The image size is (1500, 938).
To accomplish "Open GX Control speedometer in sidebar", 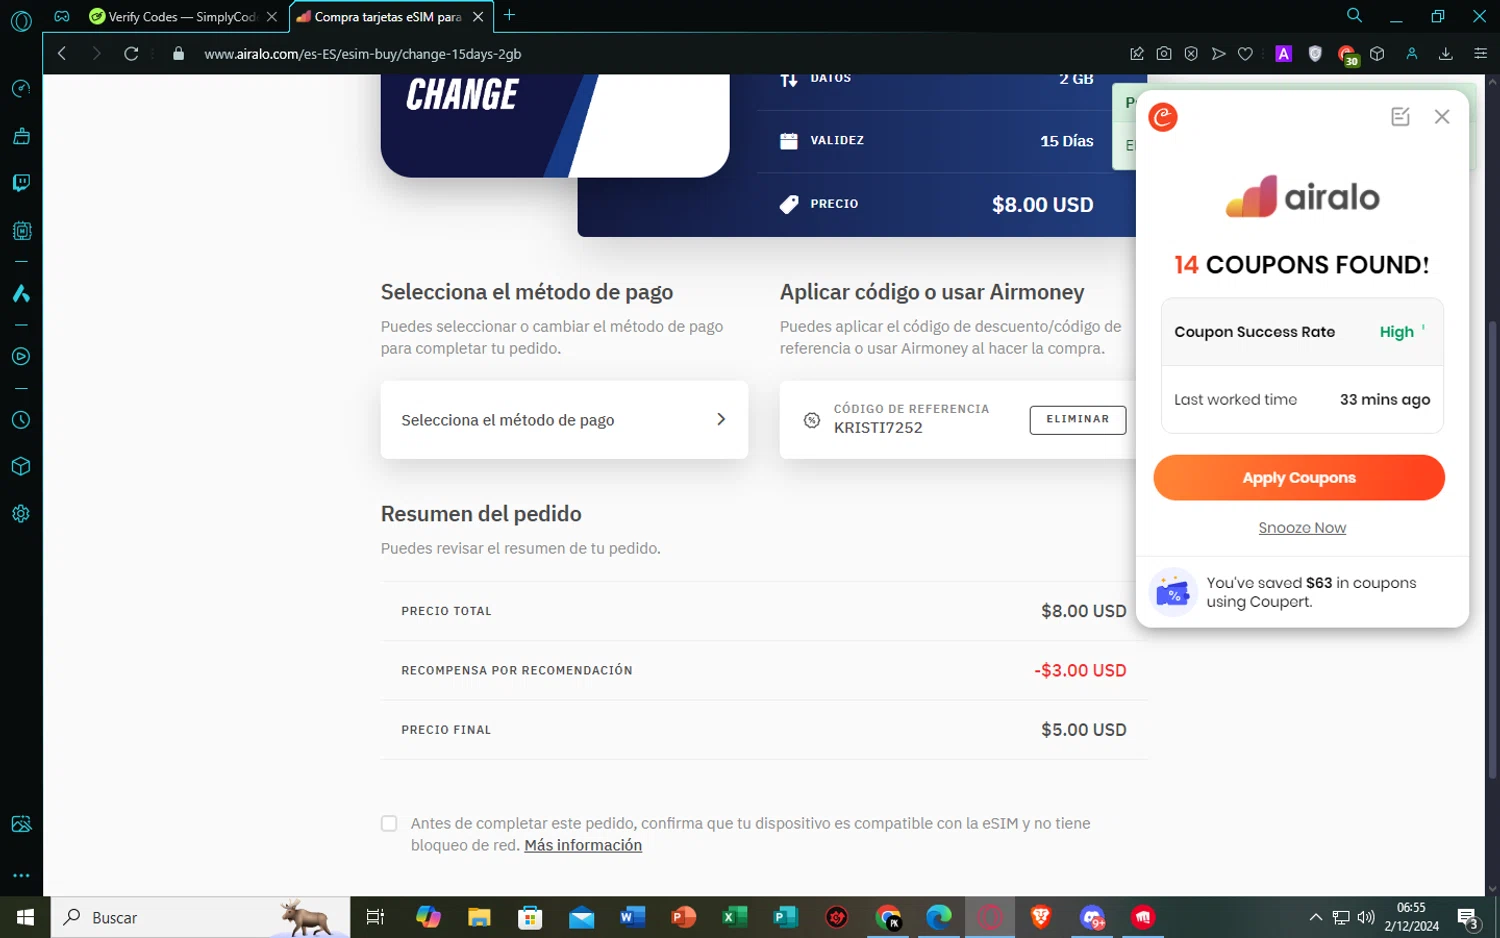I will pyautogui.click(x=21, y=89).
